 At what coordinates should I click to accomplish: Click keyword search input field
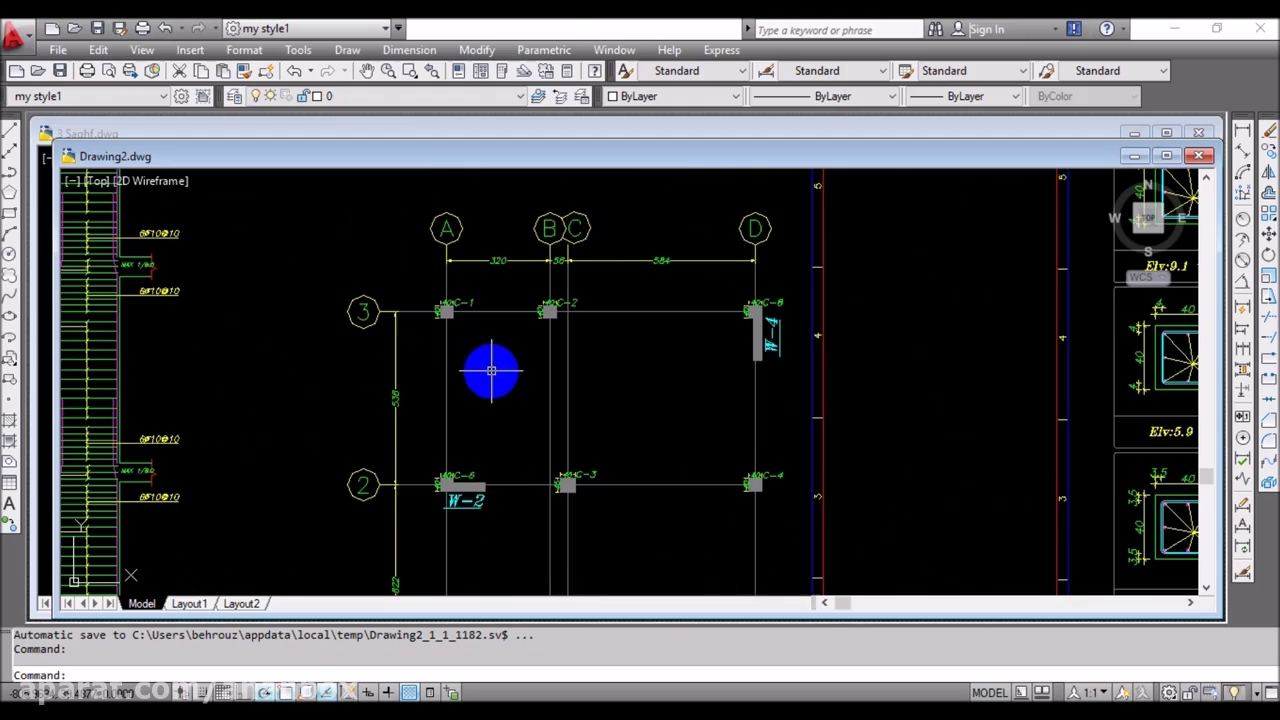838,29
